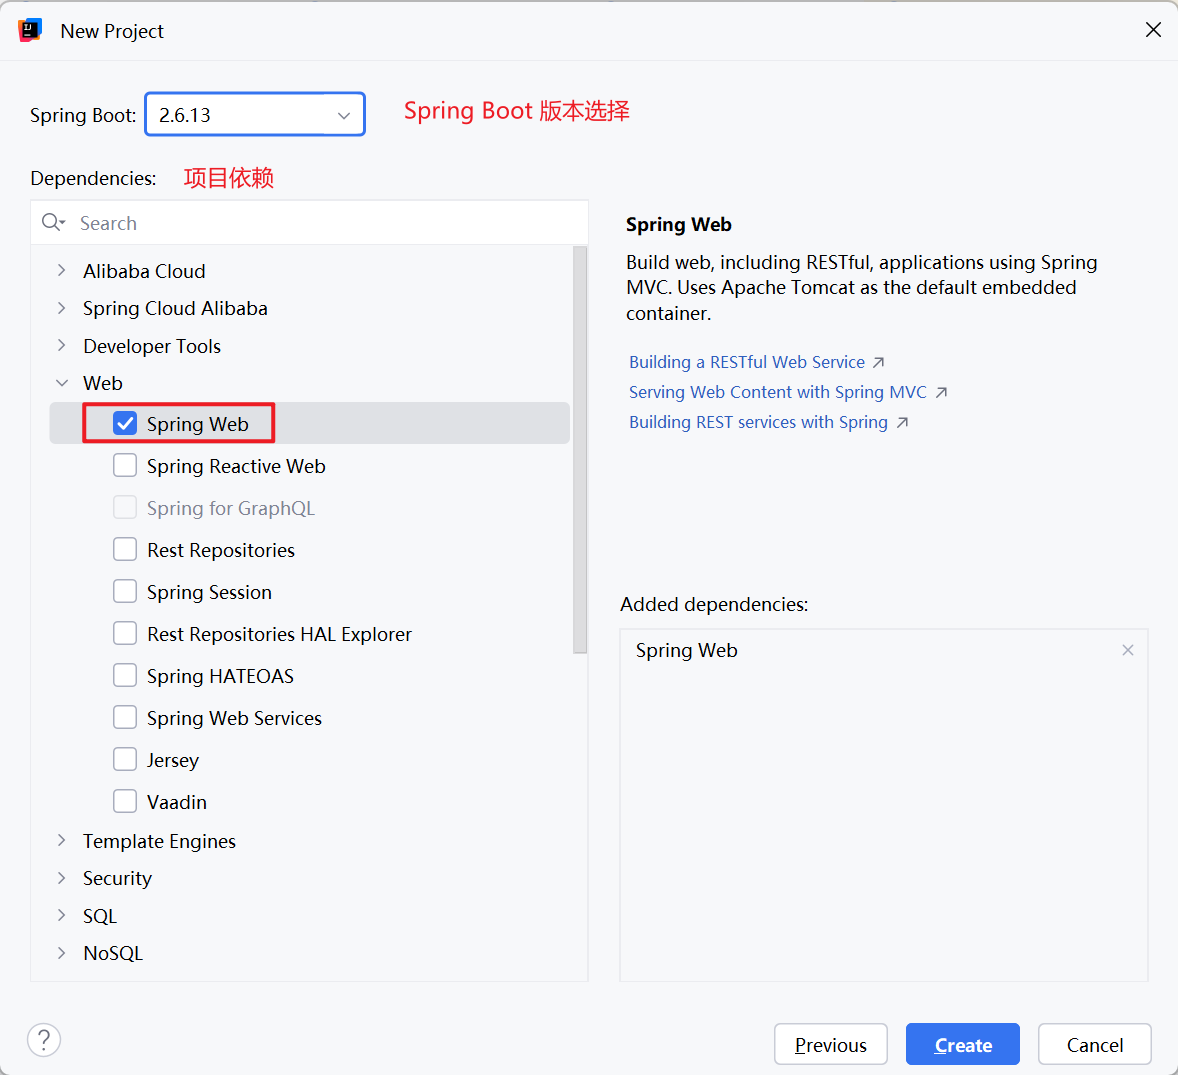The width and height of the screenshot is (1178, 1075).
Task: Open the help question mark button
Action: tap(44, 1040)
